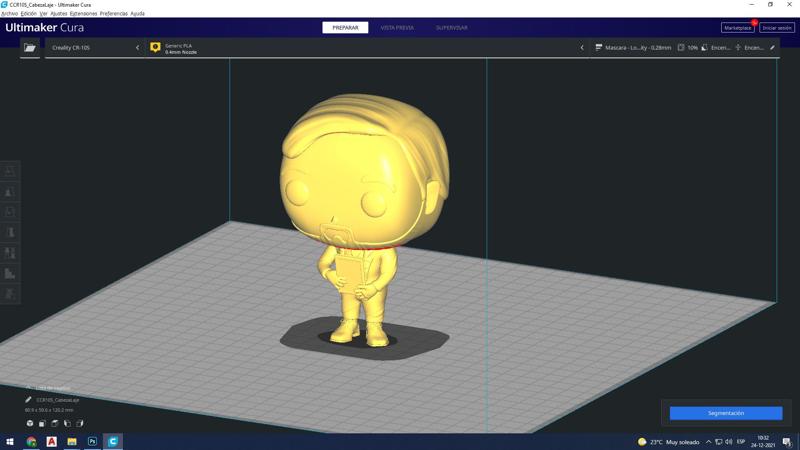Select the Scale tool in left toolbar
The image size is (800, 450).
click(x=10, y=192)
